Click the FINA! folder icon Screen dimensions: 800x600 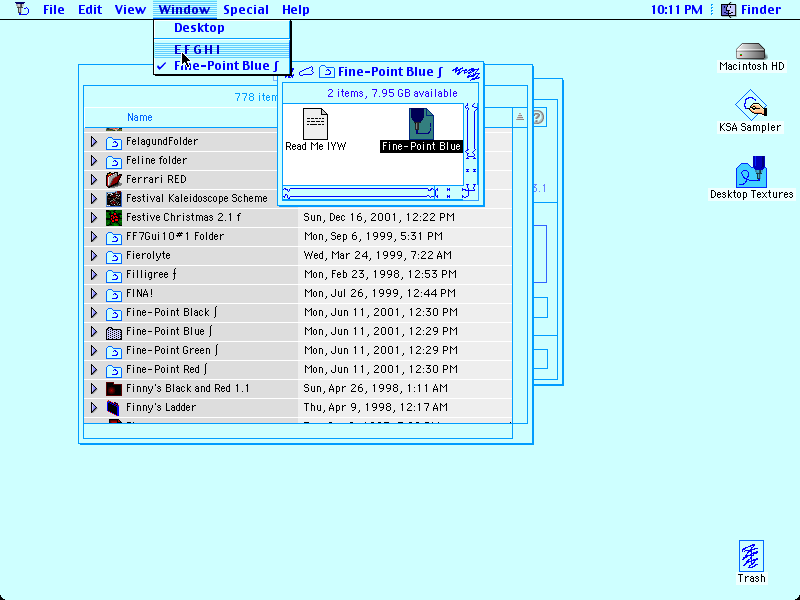coord(114,294)
